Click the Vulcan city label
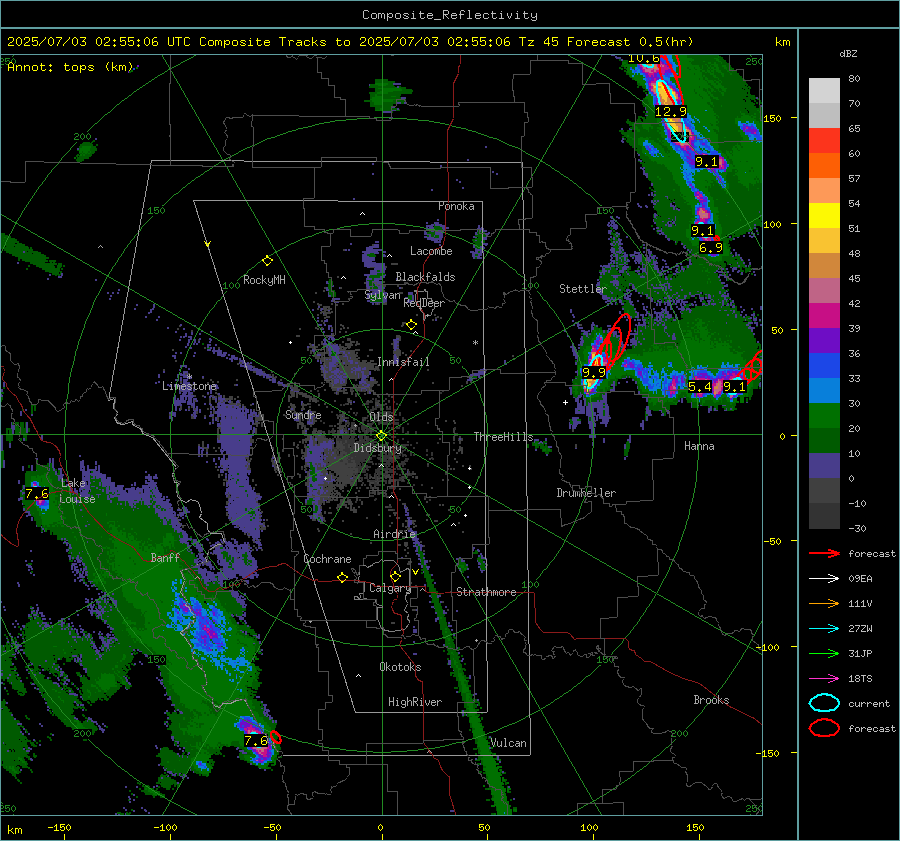This screenshot has height=841, width=900. tap(508, 743)
